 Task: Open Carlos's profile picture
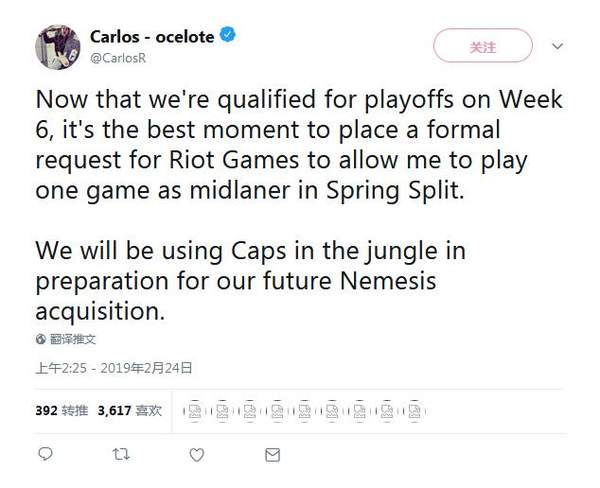click(58, 47)
